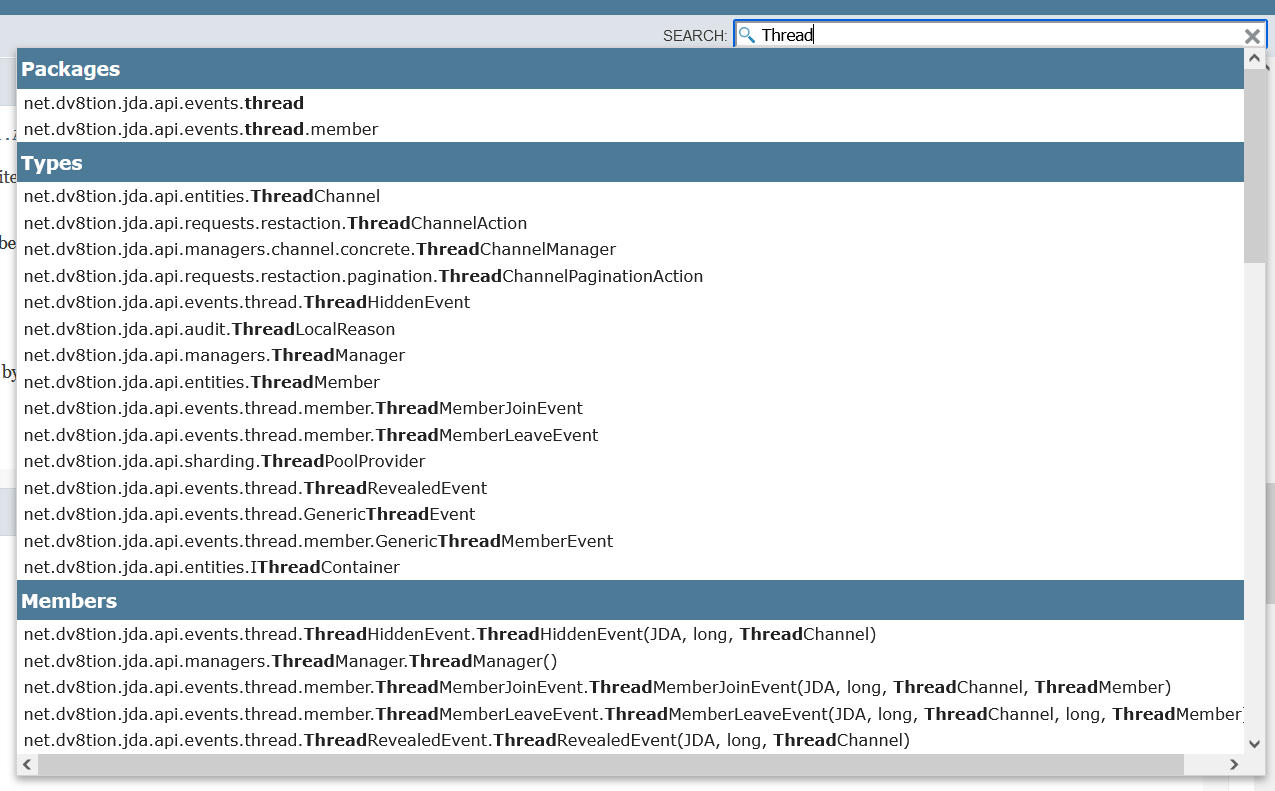1275x791 pixels.
Task: Open the ThreadLocalReason audit type
Action: [x=209, y=329]
